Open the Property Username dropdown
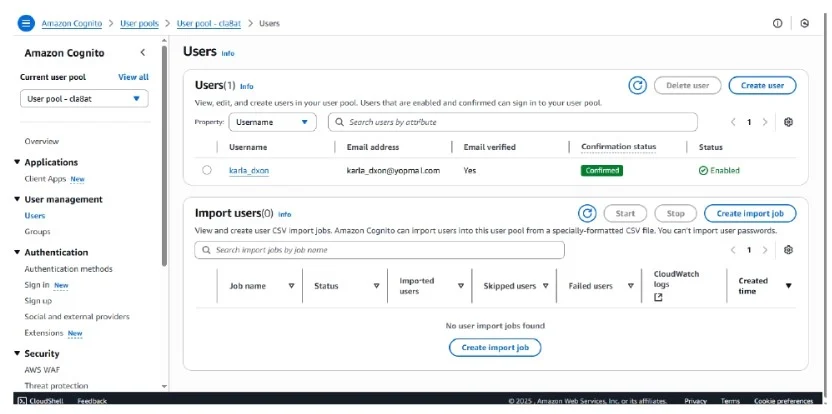 [272, 122]
